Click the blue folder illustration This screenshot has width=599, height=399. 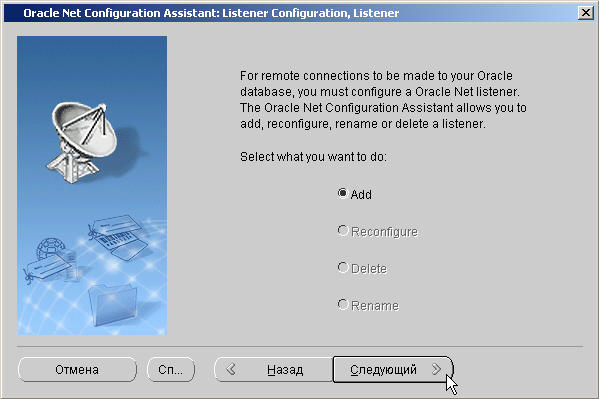(x=112, y=305)
